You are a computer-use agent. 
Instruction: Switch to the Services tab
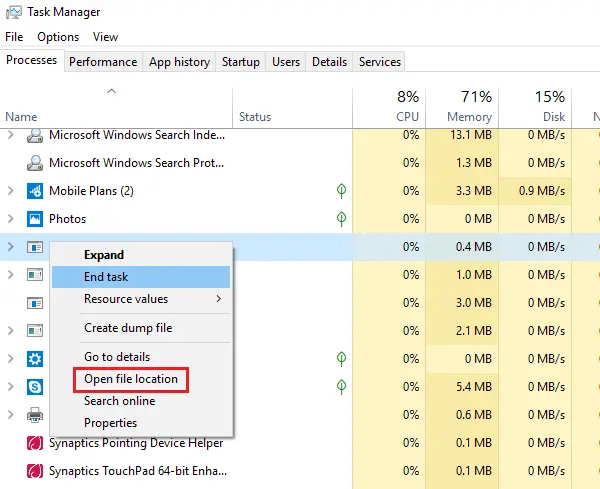(380, 62)
